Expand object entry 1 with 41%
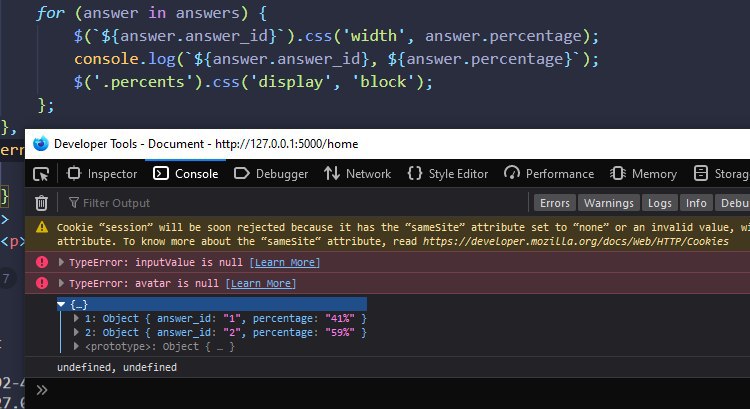Screen dimensions: 750x409 tap(76, 318)
